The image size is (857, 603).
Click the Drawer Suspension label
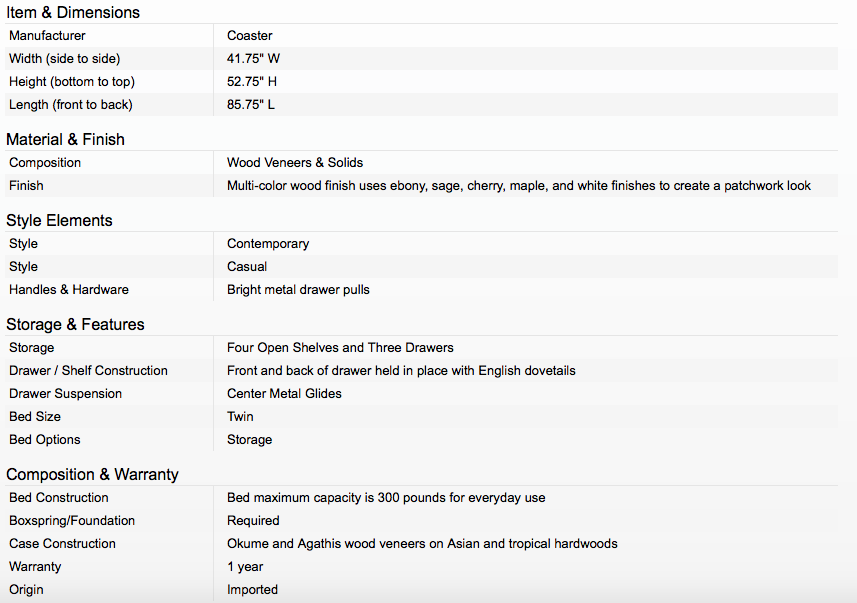(x=66, y=394)
